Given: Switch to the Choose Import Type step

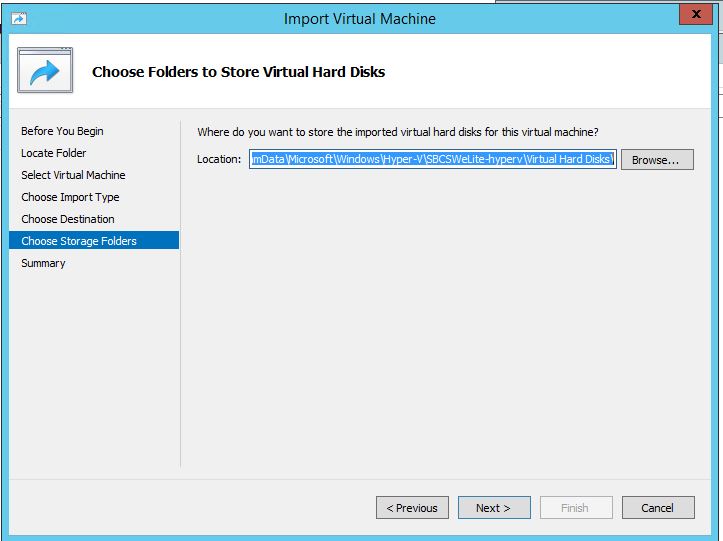Looking at the screenshot, I should point(70,197).
